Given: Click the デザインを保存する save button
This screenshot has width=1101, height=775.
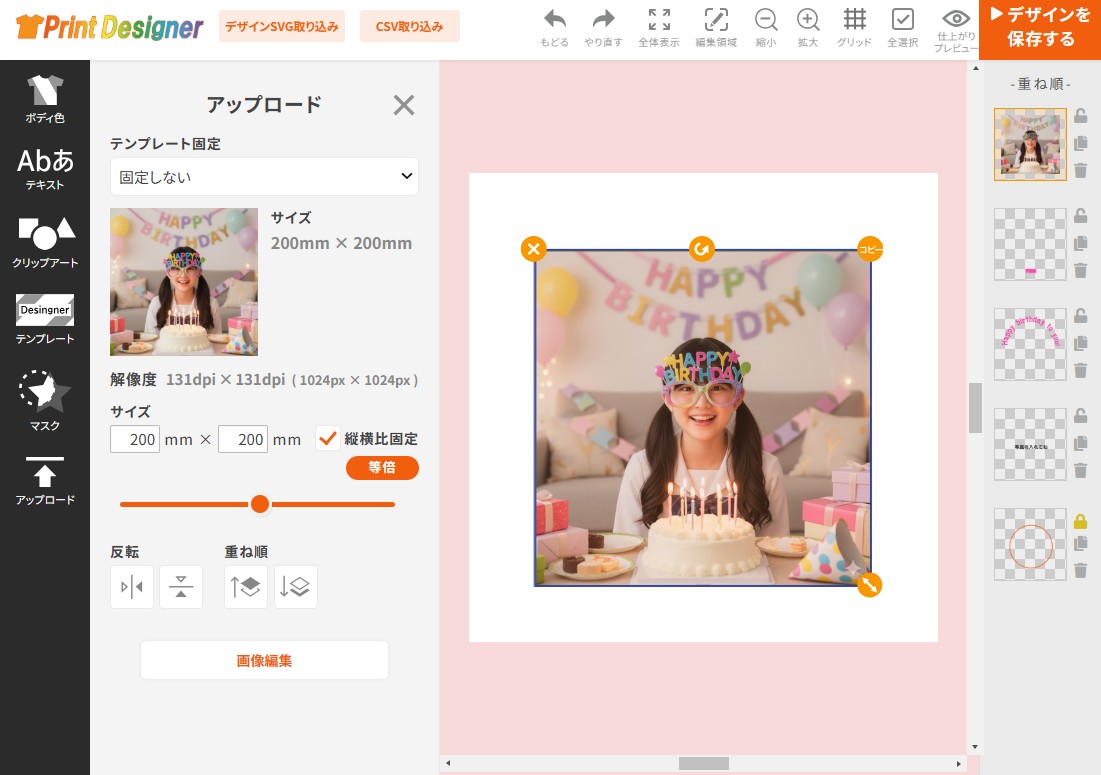Looking at the screenshot, I should pyautogui.click(x=1040, y=28).
